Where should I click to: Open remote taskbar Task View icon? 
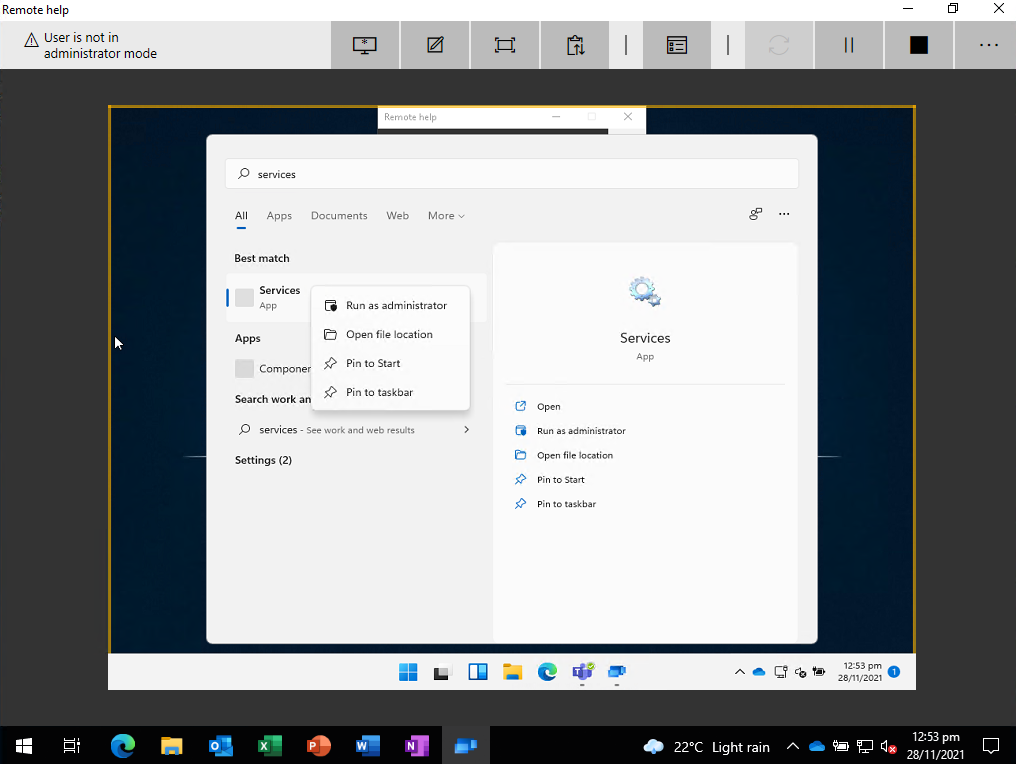441,673
